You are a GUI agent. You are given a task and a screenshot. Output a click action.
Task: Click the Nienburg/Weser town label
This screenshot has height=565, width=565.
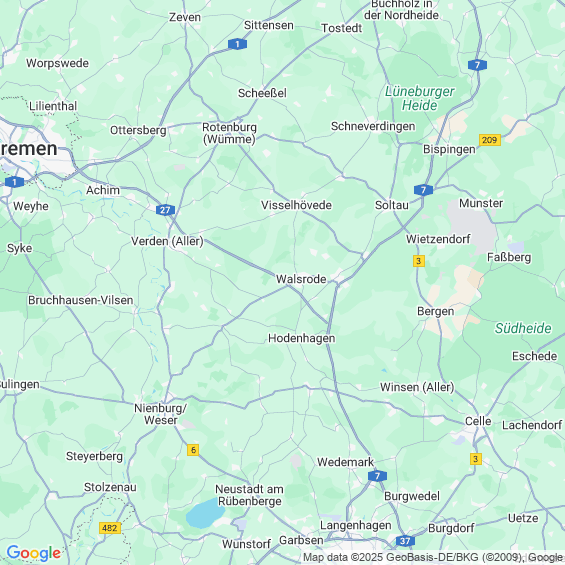[160, 414]
